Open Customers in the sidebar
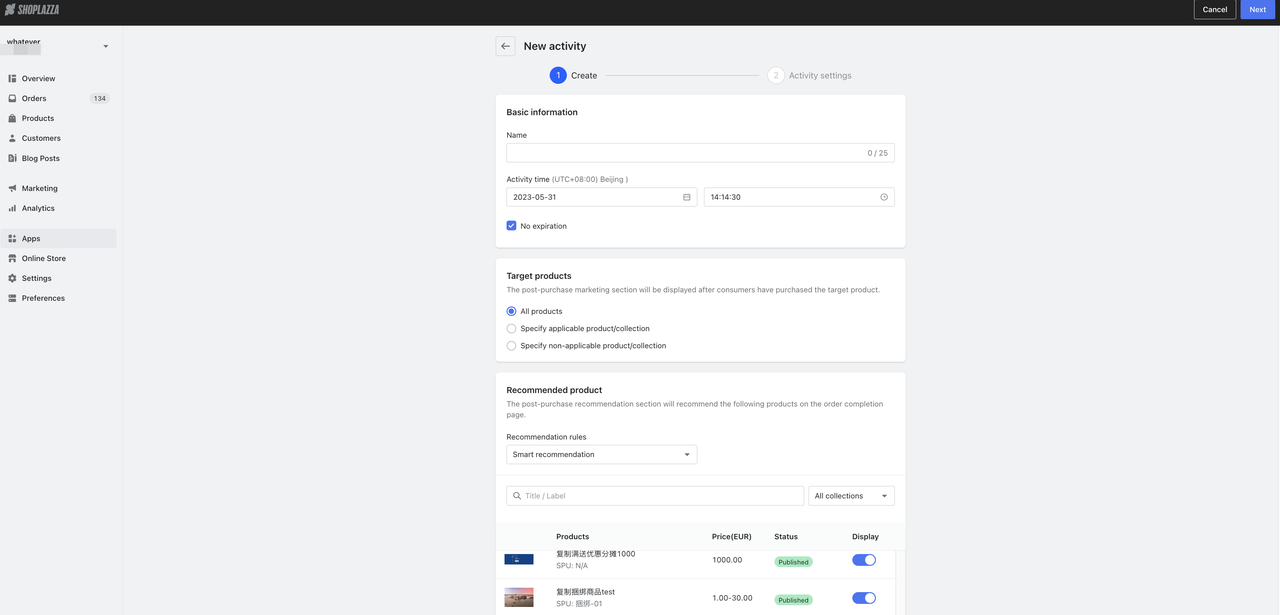Image resolution: width=1280 pixels, height=615 pixels. (60, 138)
